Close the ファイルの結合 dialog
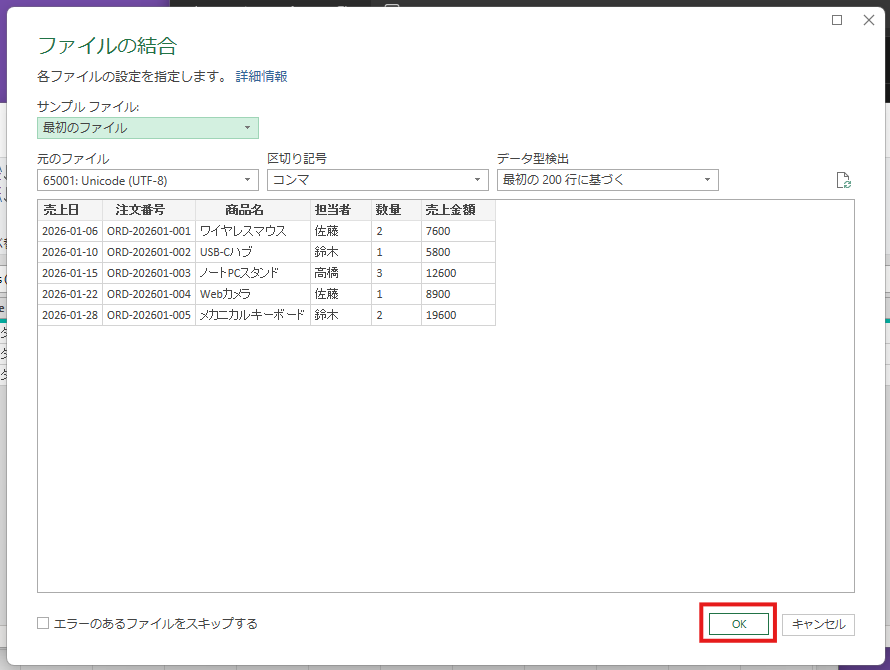890x670 pixels. tap(868, 20)
